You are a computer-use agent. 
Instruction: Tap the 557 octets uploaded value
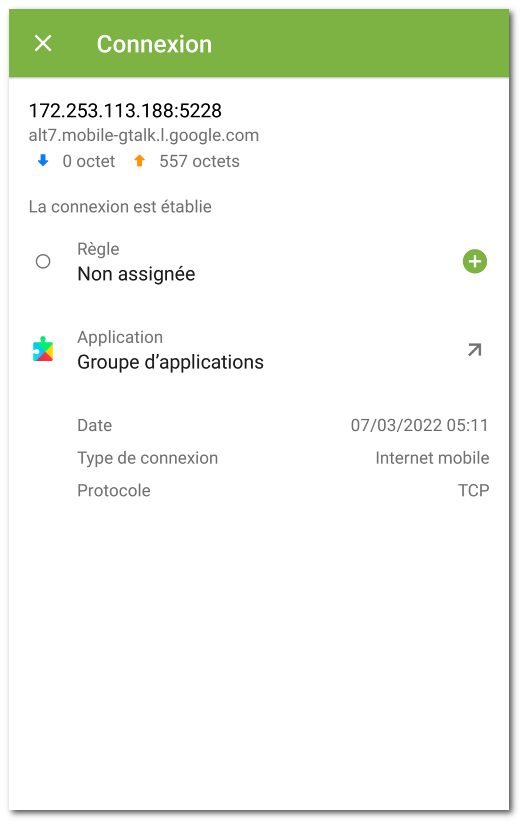coord(199,161)
